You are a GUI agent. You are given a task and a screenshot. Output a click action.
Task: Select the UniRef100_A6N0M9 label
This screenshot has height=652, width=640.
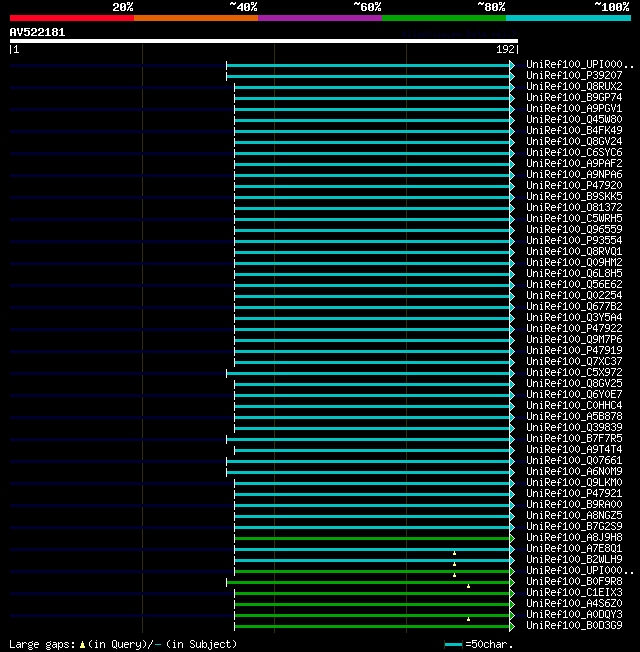click(x=574, y=472)
